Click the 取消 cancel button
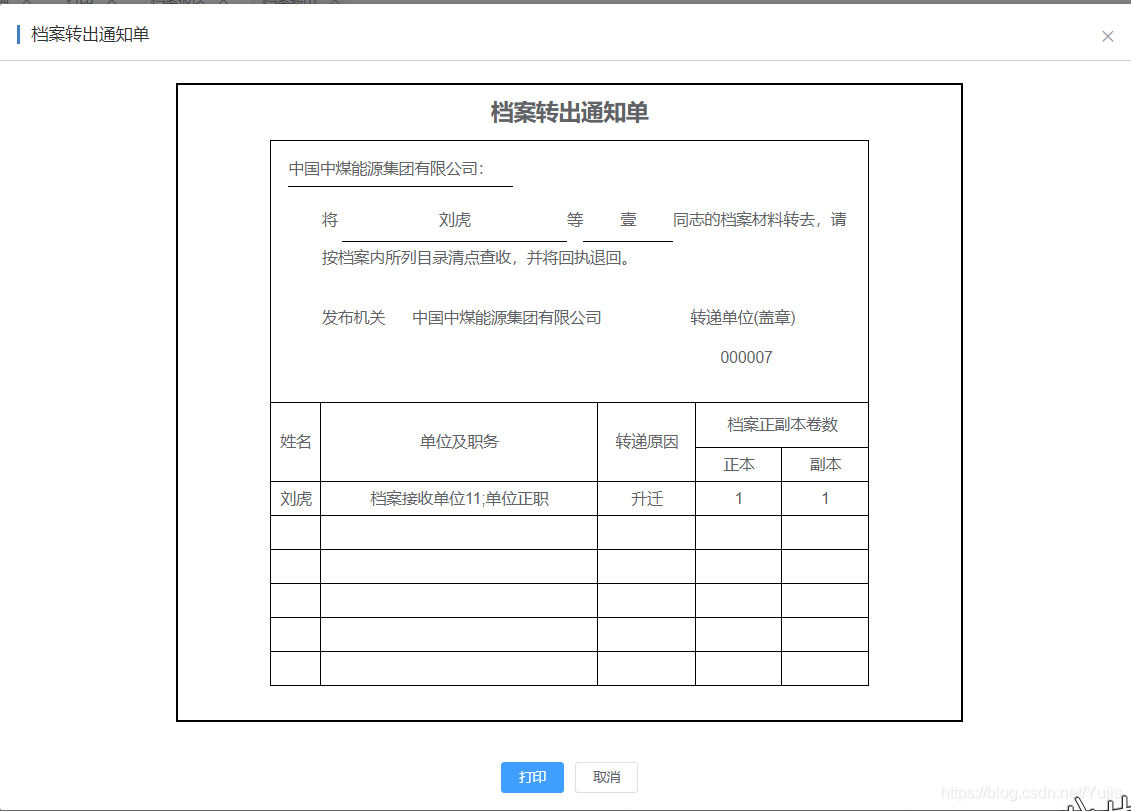This screenshot has height=811, width=1131. coord(605,777)
